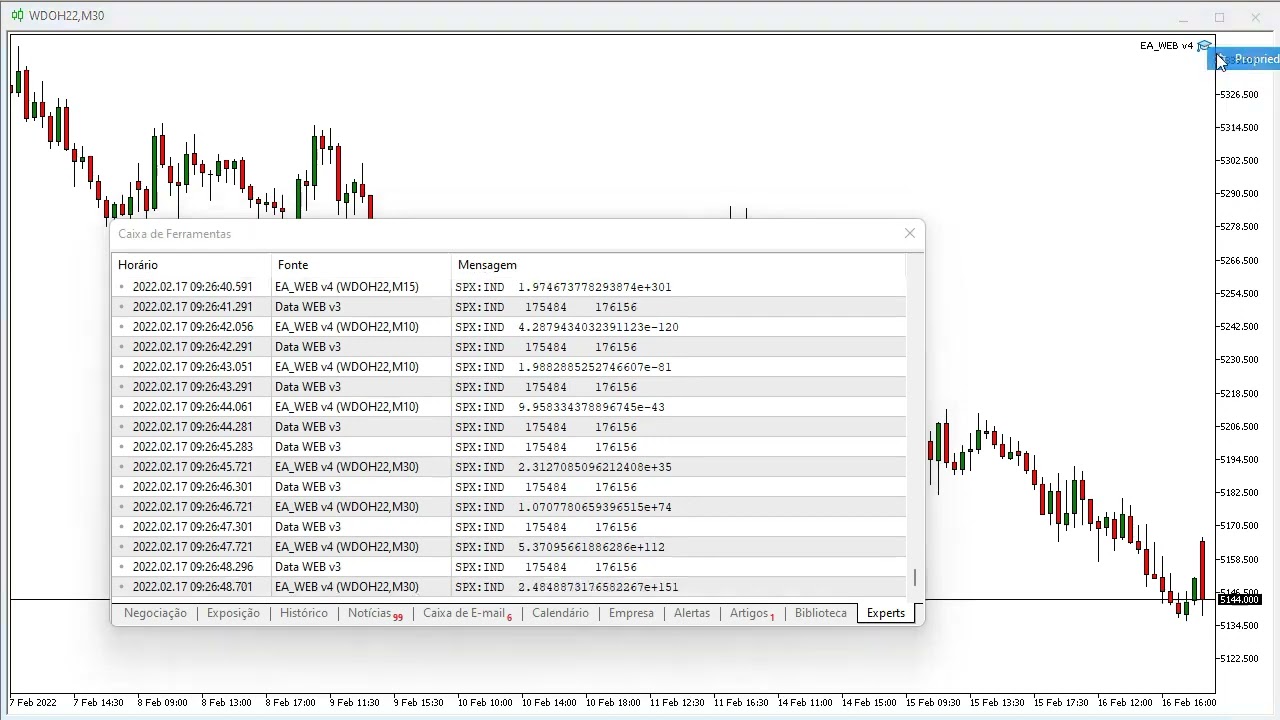Viewport: 1280px width, 720px height.
Task: Open the Artigos tab
Action: (x=752, y=613)
